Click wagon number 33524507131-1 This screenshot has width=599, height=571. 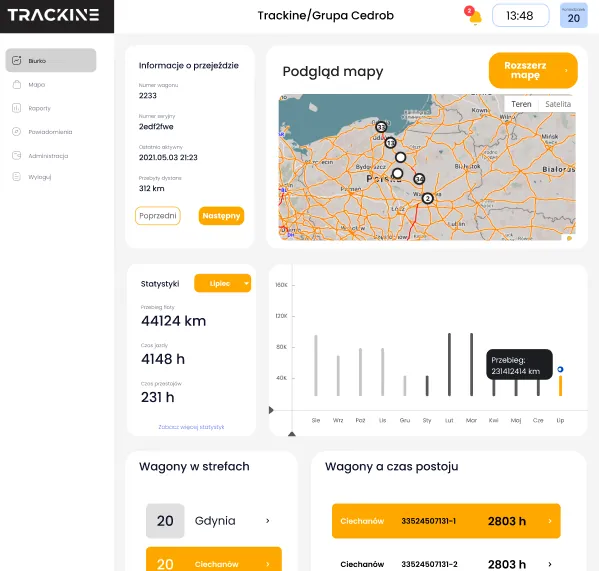429,521
